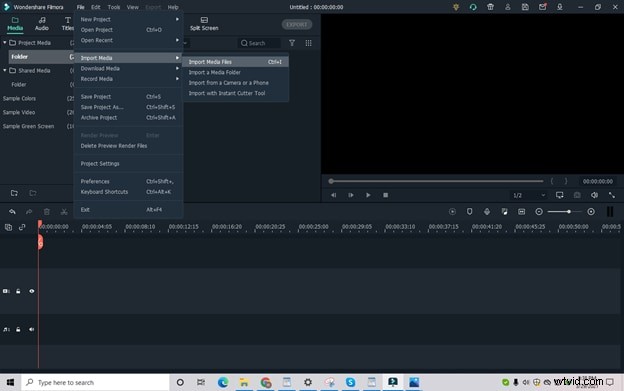The height and width of the screenshot is (391, 624).
Task: Switch to grid view icon
Action: tap(308, 43)
